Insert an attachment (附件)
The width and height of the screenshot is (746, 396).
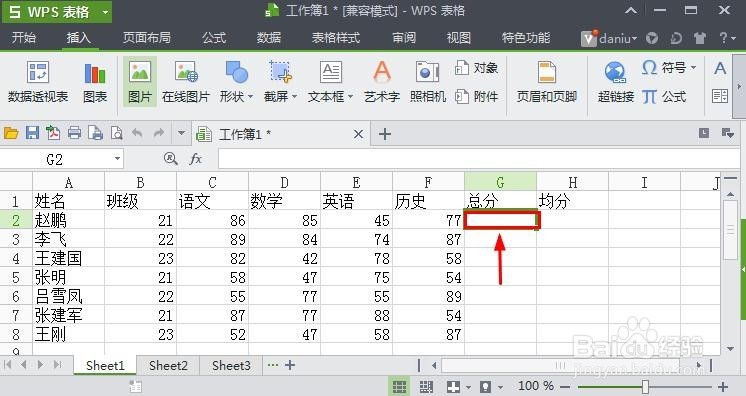(476, 97)
